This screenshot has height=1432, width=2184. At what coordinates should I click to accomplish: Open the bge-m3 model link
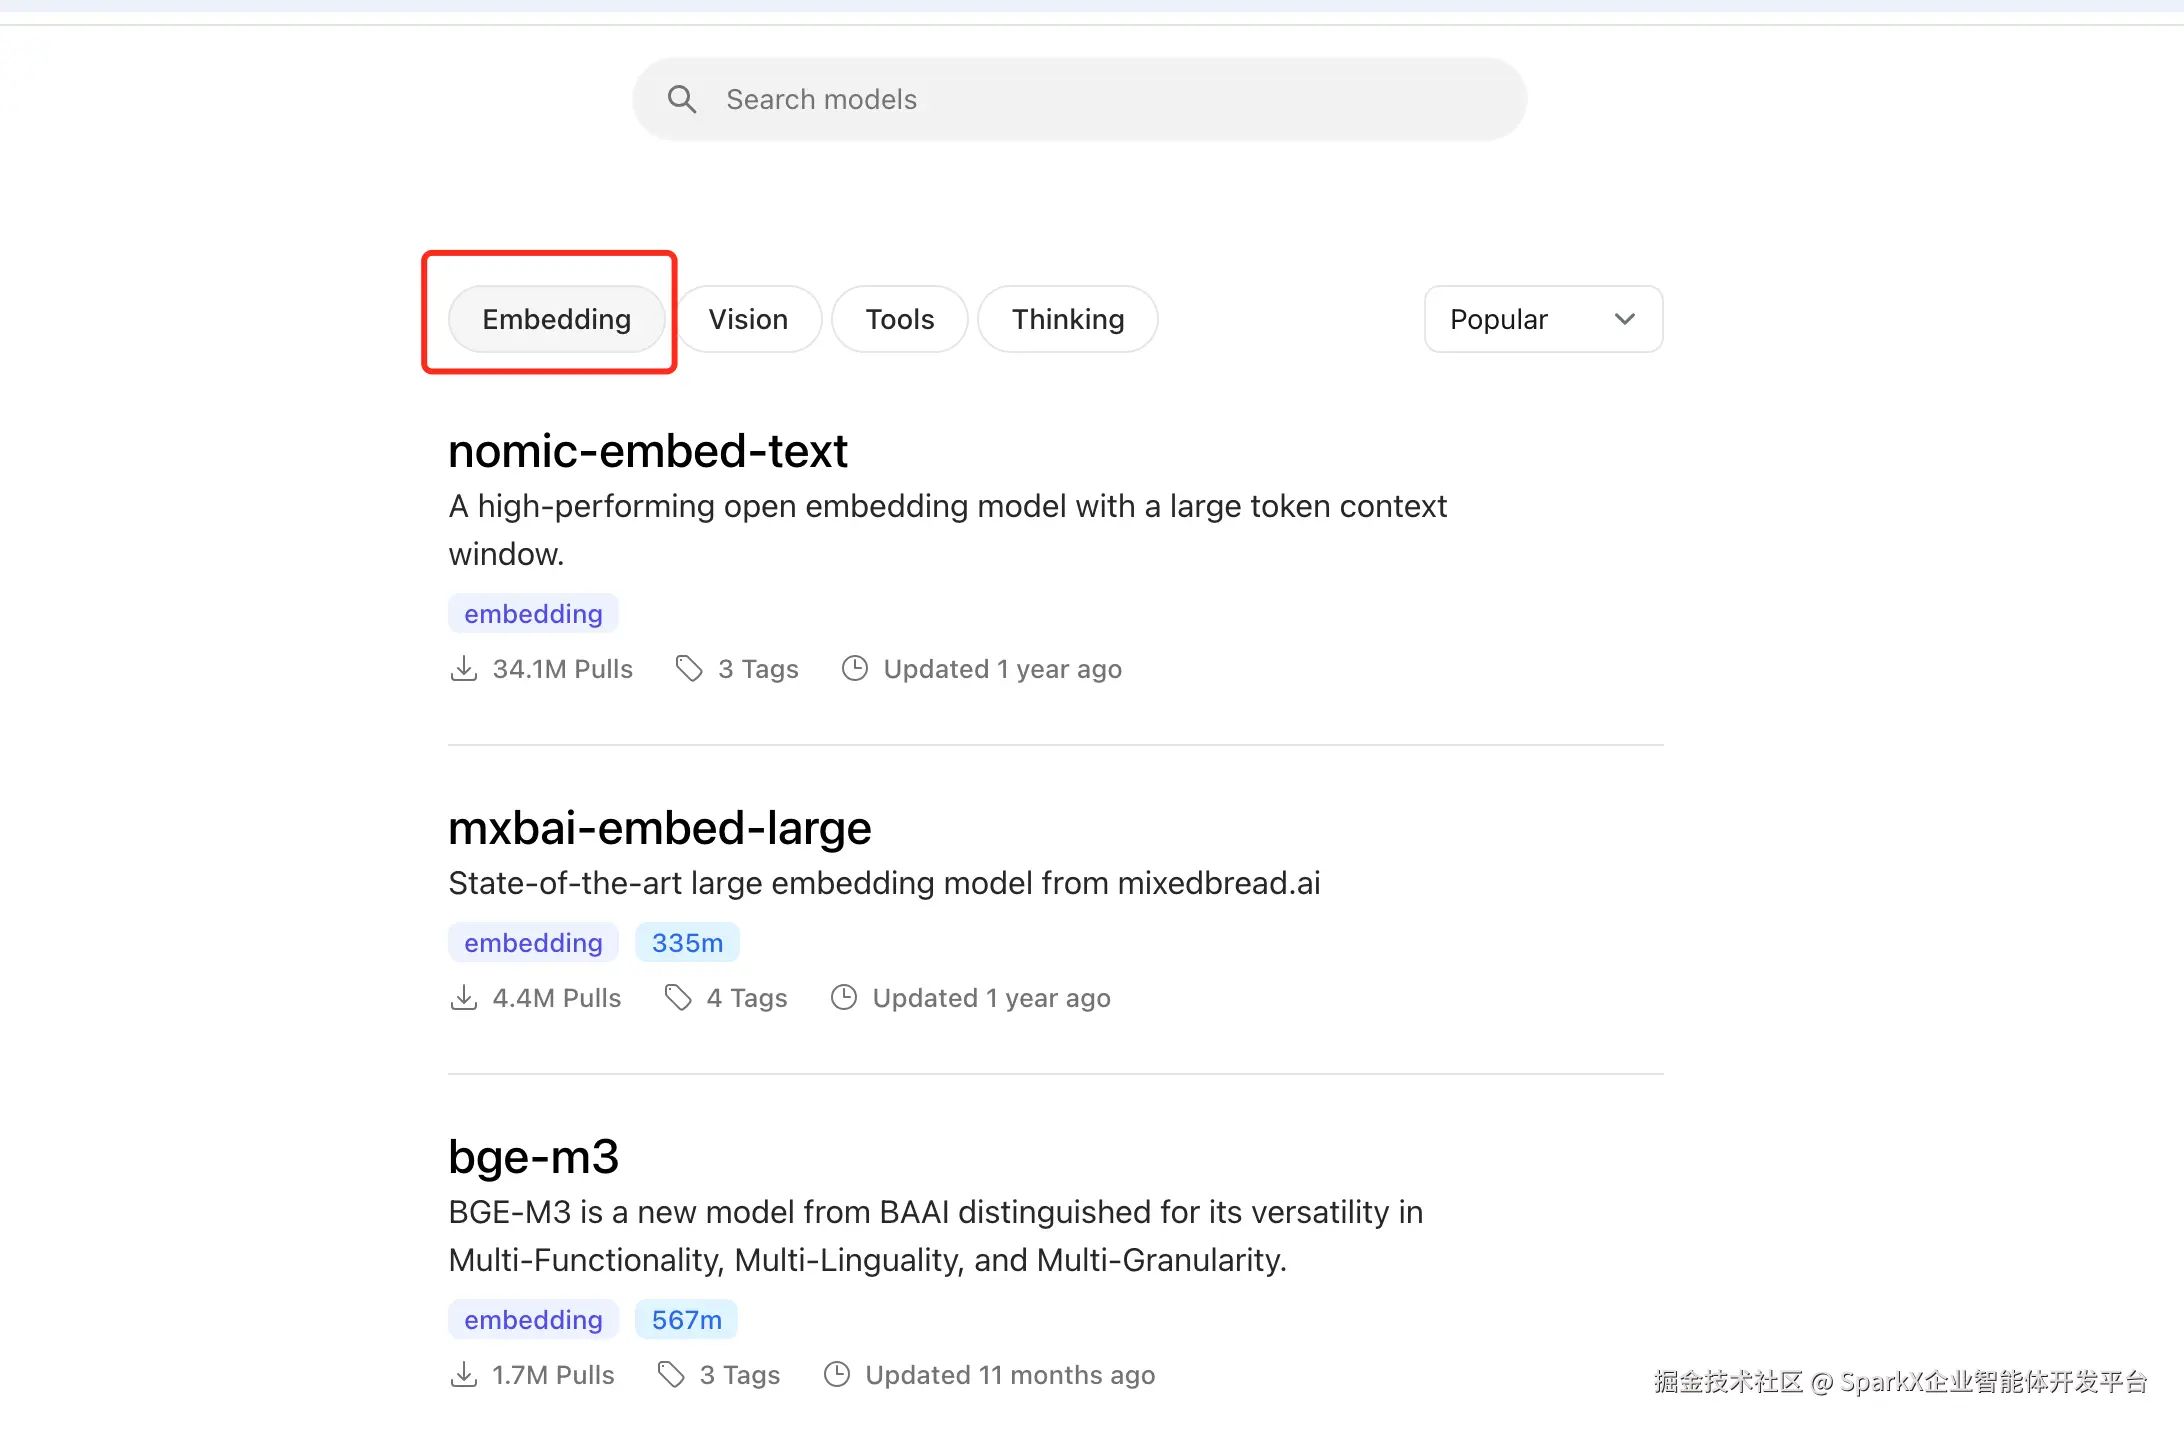(x=533, y=1157)
